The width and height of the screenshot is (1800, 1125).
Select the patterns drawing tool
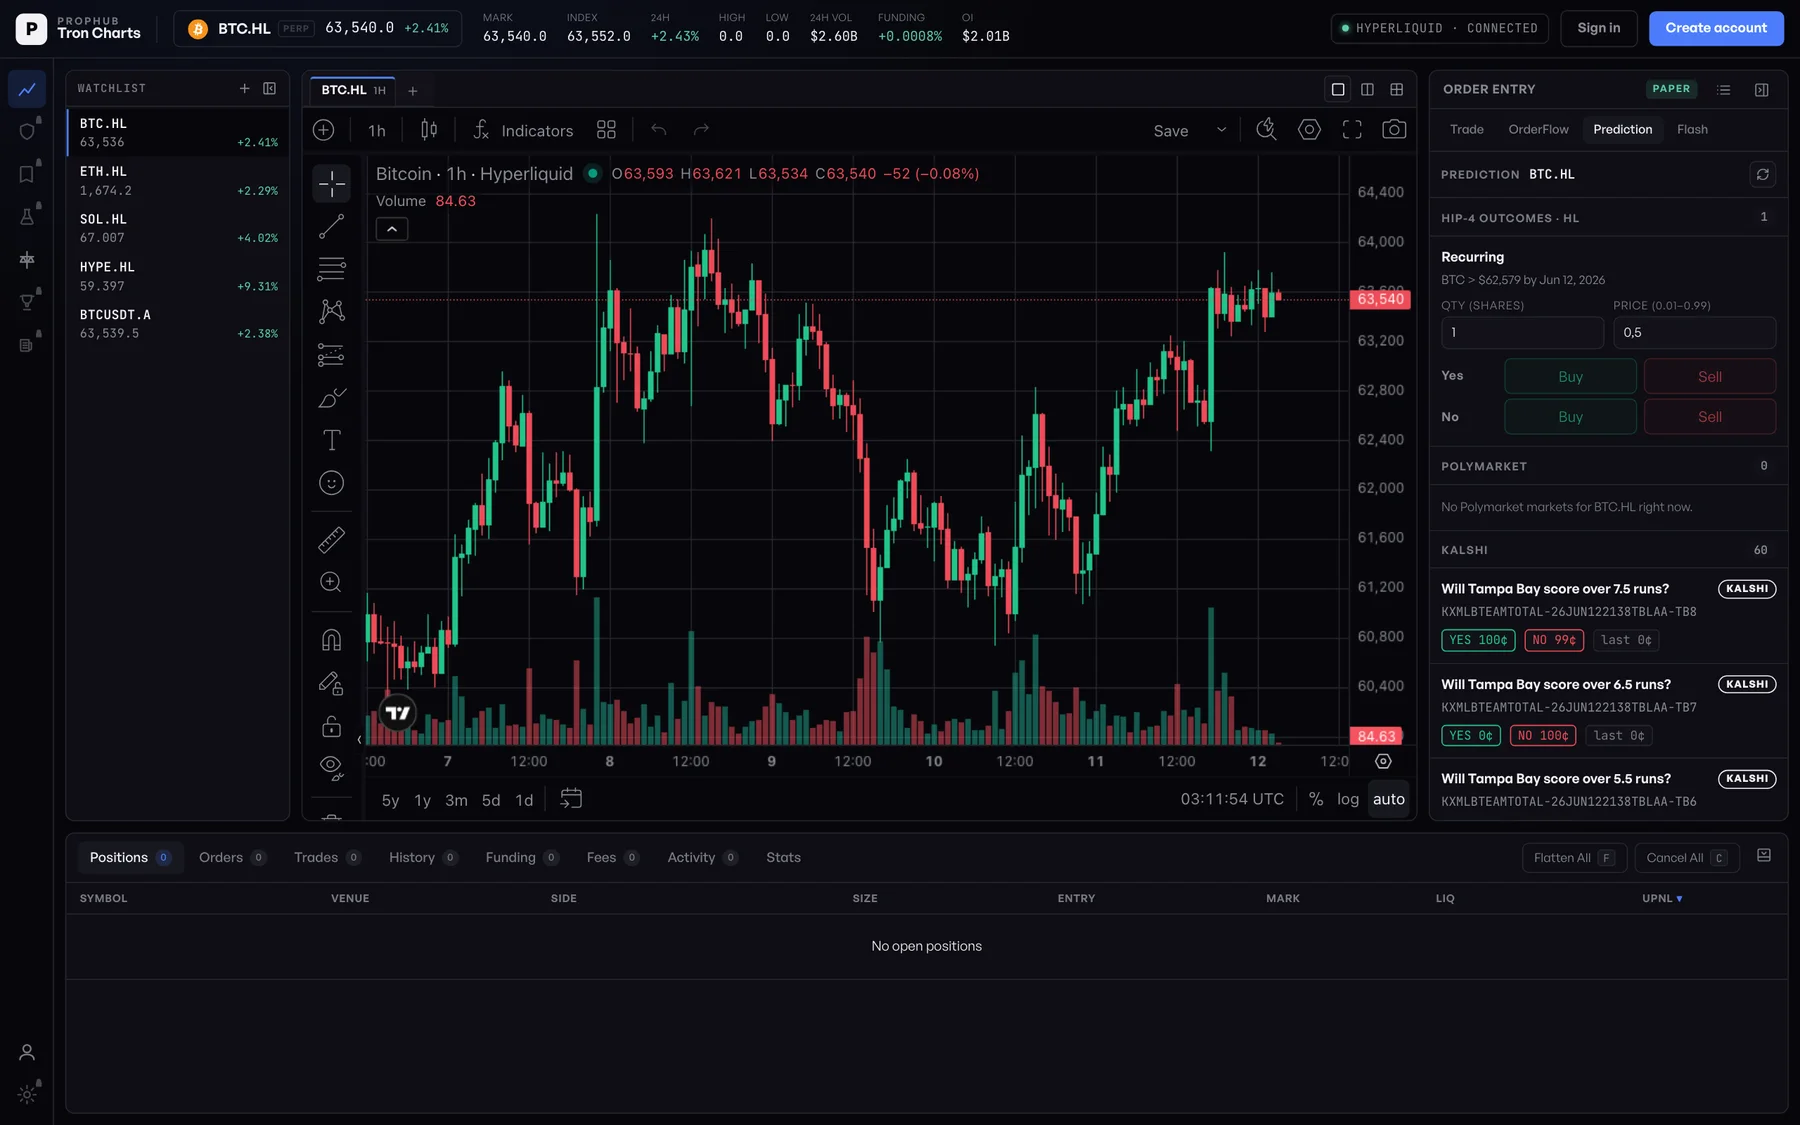(x=331, y=311)
